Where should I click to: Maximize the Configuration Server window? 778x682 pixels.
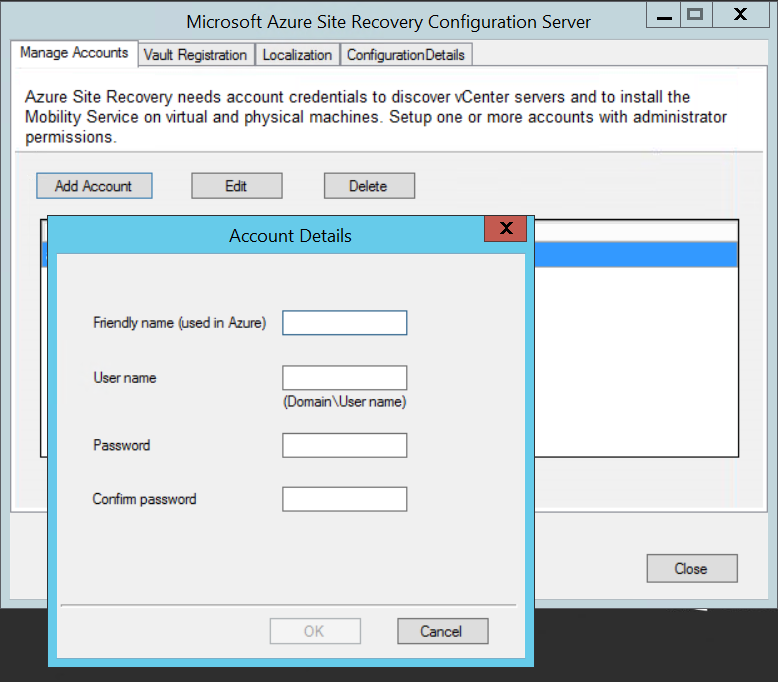coord(696,15)
